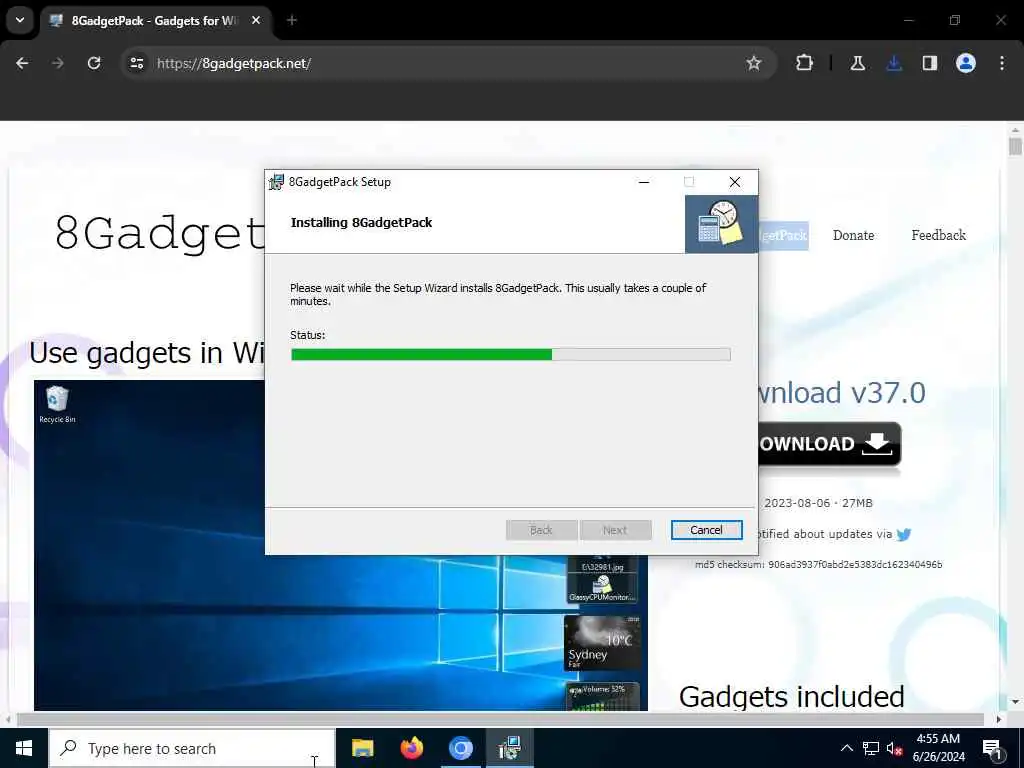Open the Windows Start menu
The height and width of the screenshot is (768, 1024).
(24, 748)
